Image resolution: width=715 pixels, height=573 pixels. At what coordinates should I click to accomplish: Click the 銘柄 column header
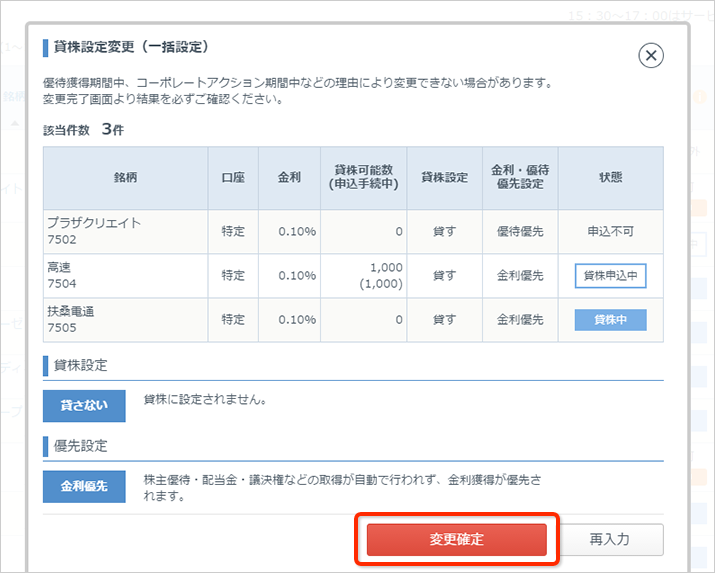[125, 178]
